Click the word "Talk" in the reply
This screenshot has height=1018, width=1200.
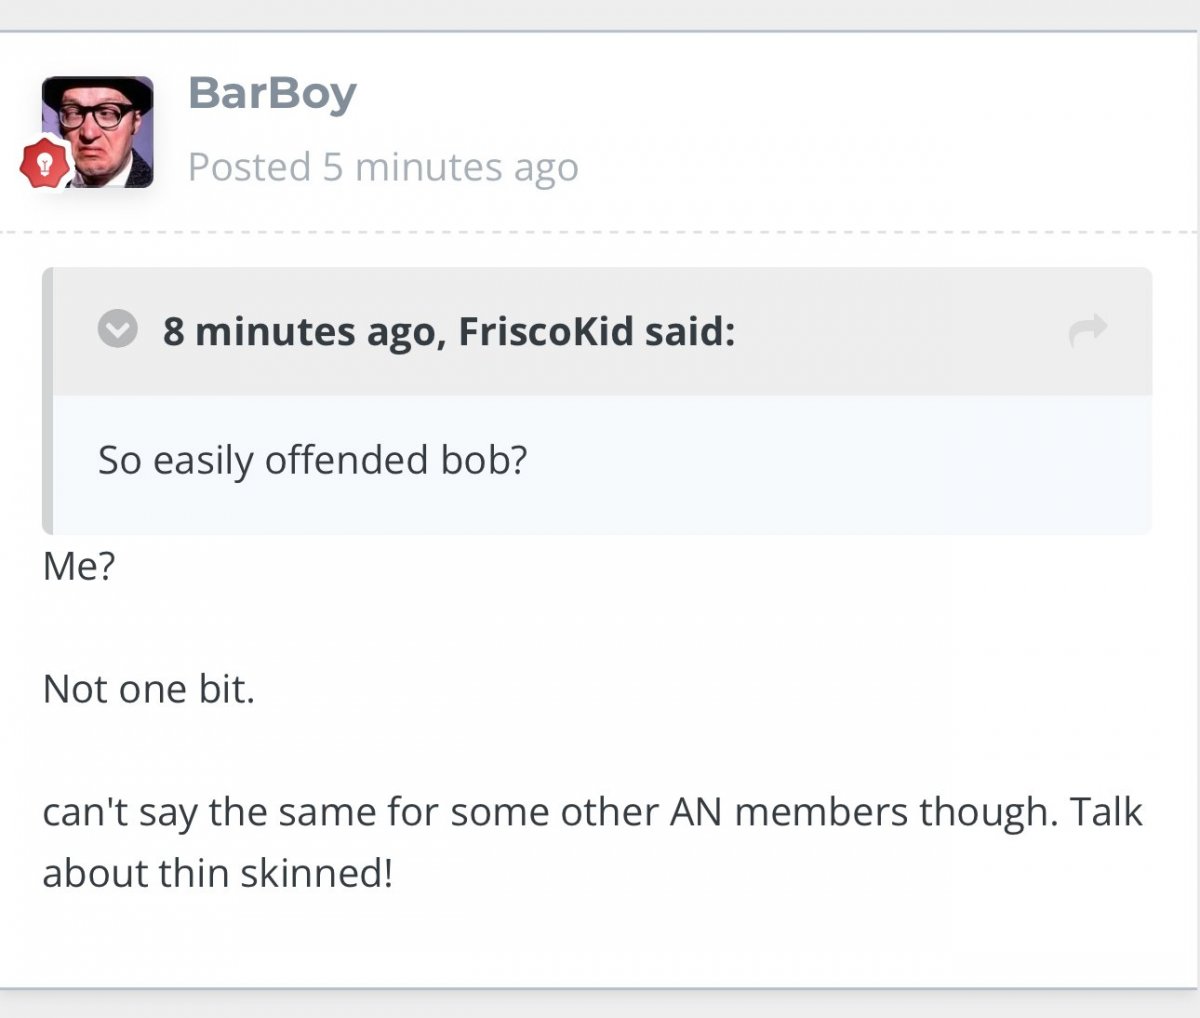1105,812
